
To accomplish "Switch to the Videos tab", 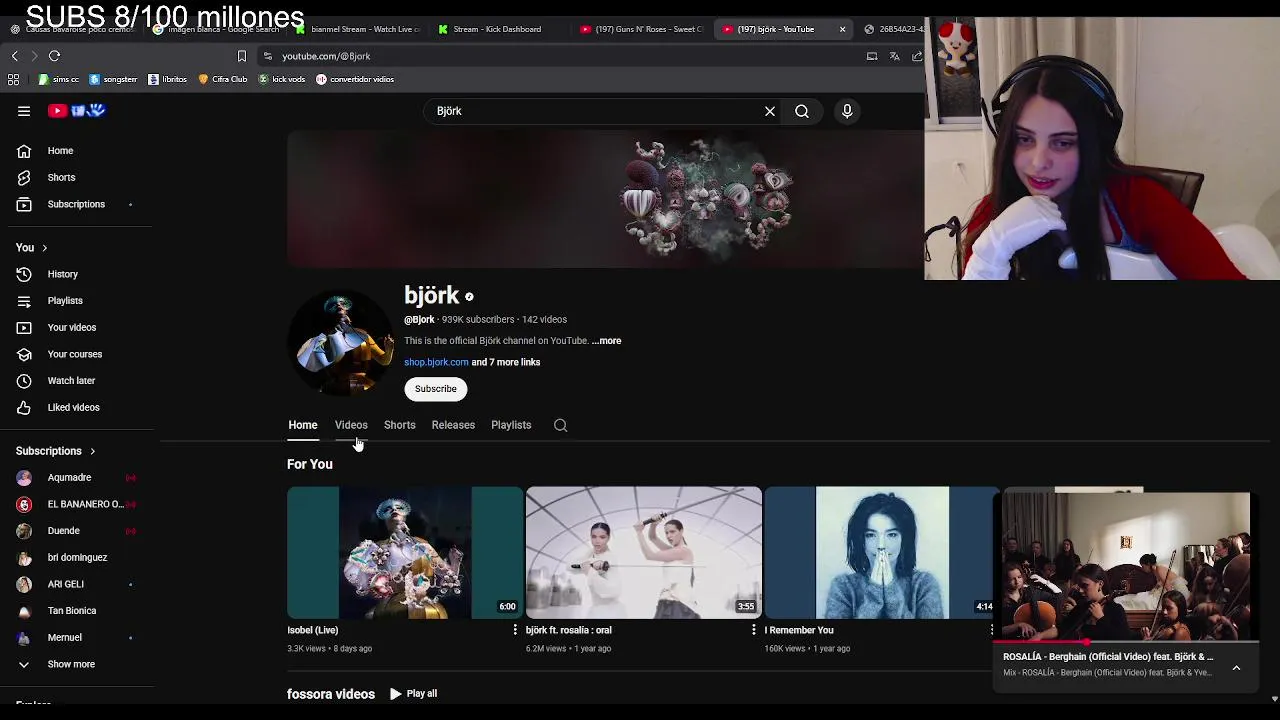I will tap(351, 425).
